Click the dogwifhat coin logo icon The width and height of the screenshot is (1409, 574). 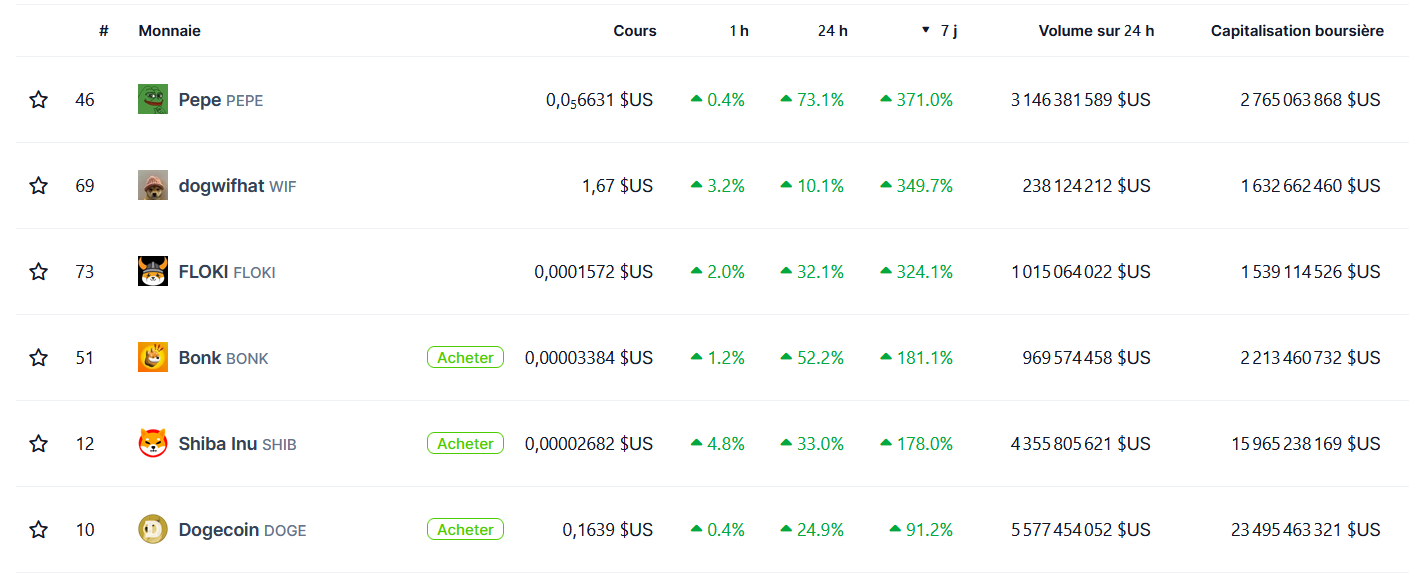click(153, 185)
